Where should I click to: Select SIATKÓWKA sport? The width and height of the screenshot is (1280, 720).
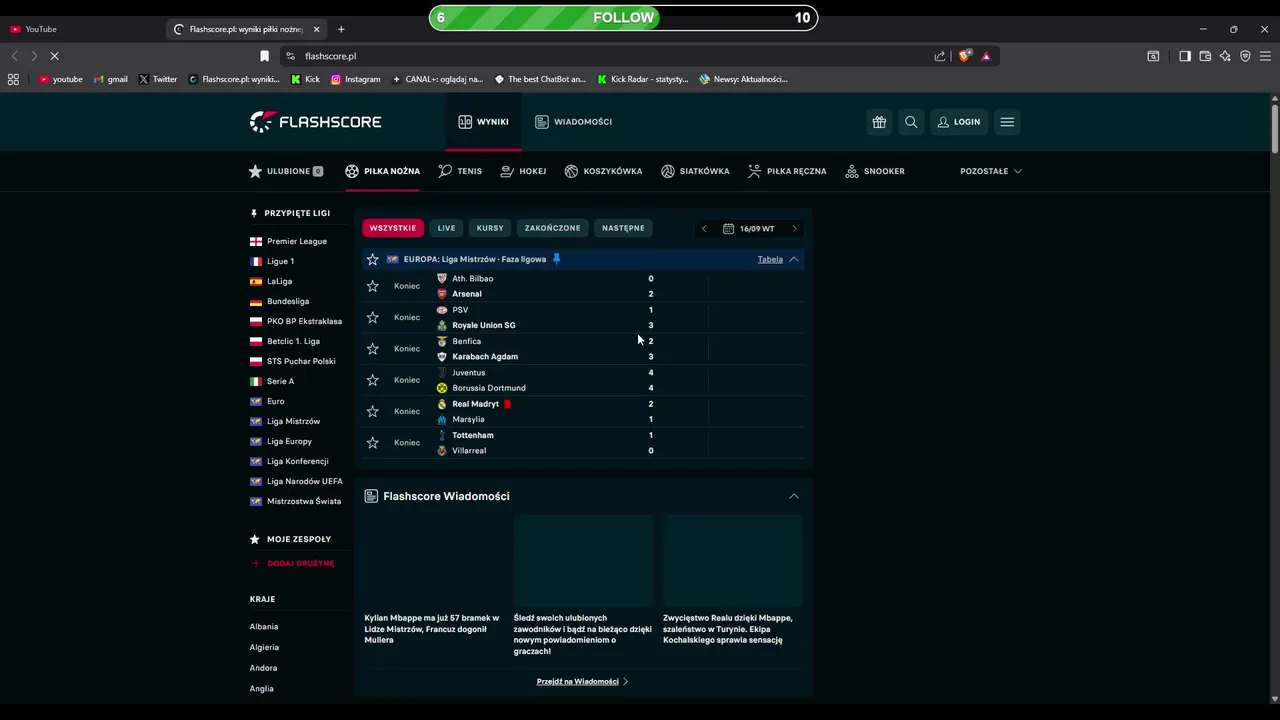695,171
